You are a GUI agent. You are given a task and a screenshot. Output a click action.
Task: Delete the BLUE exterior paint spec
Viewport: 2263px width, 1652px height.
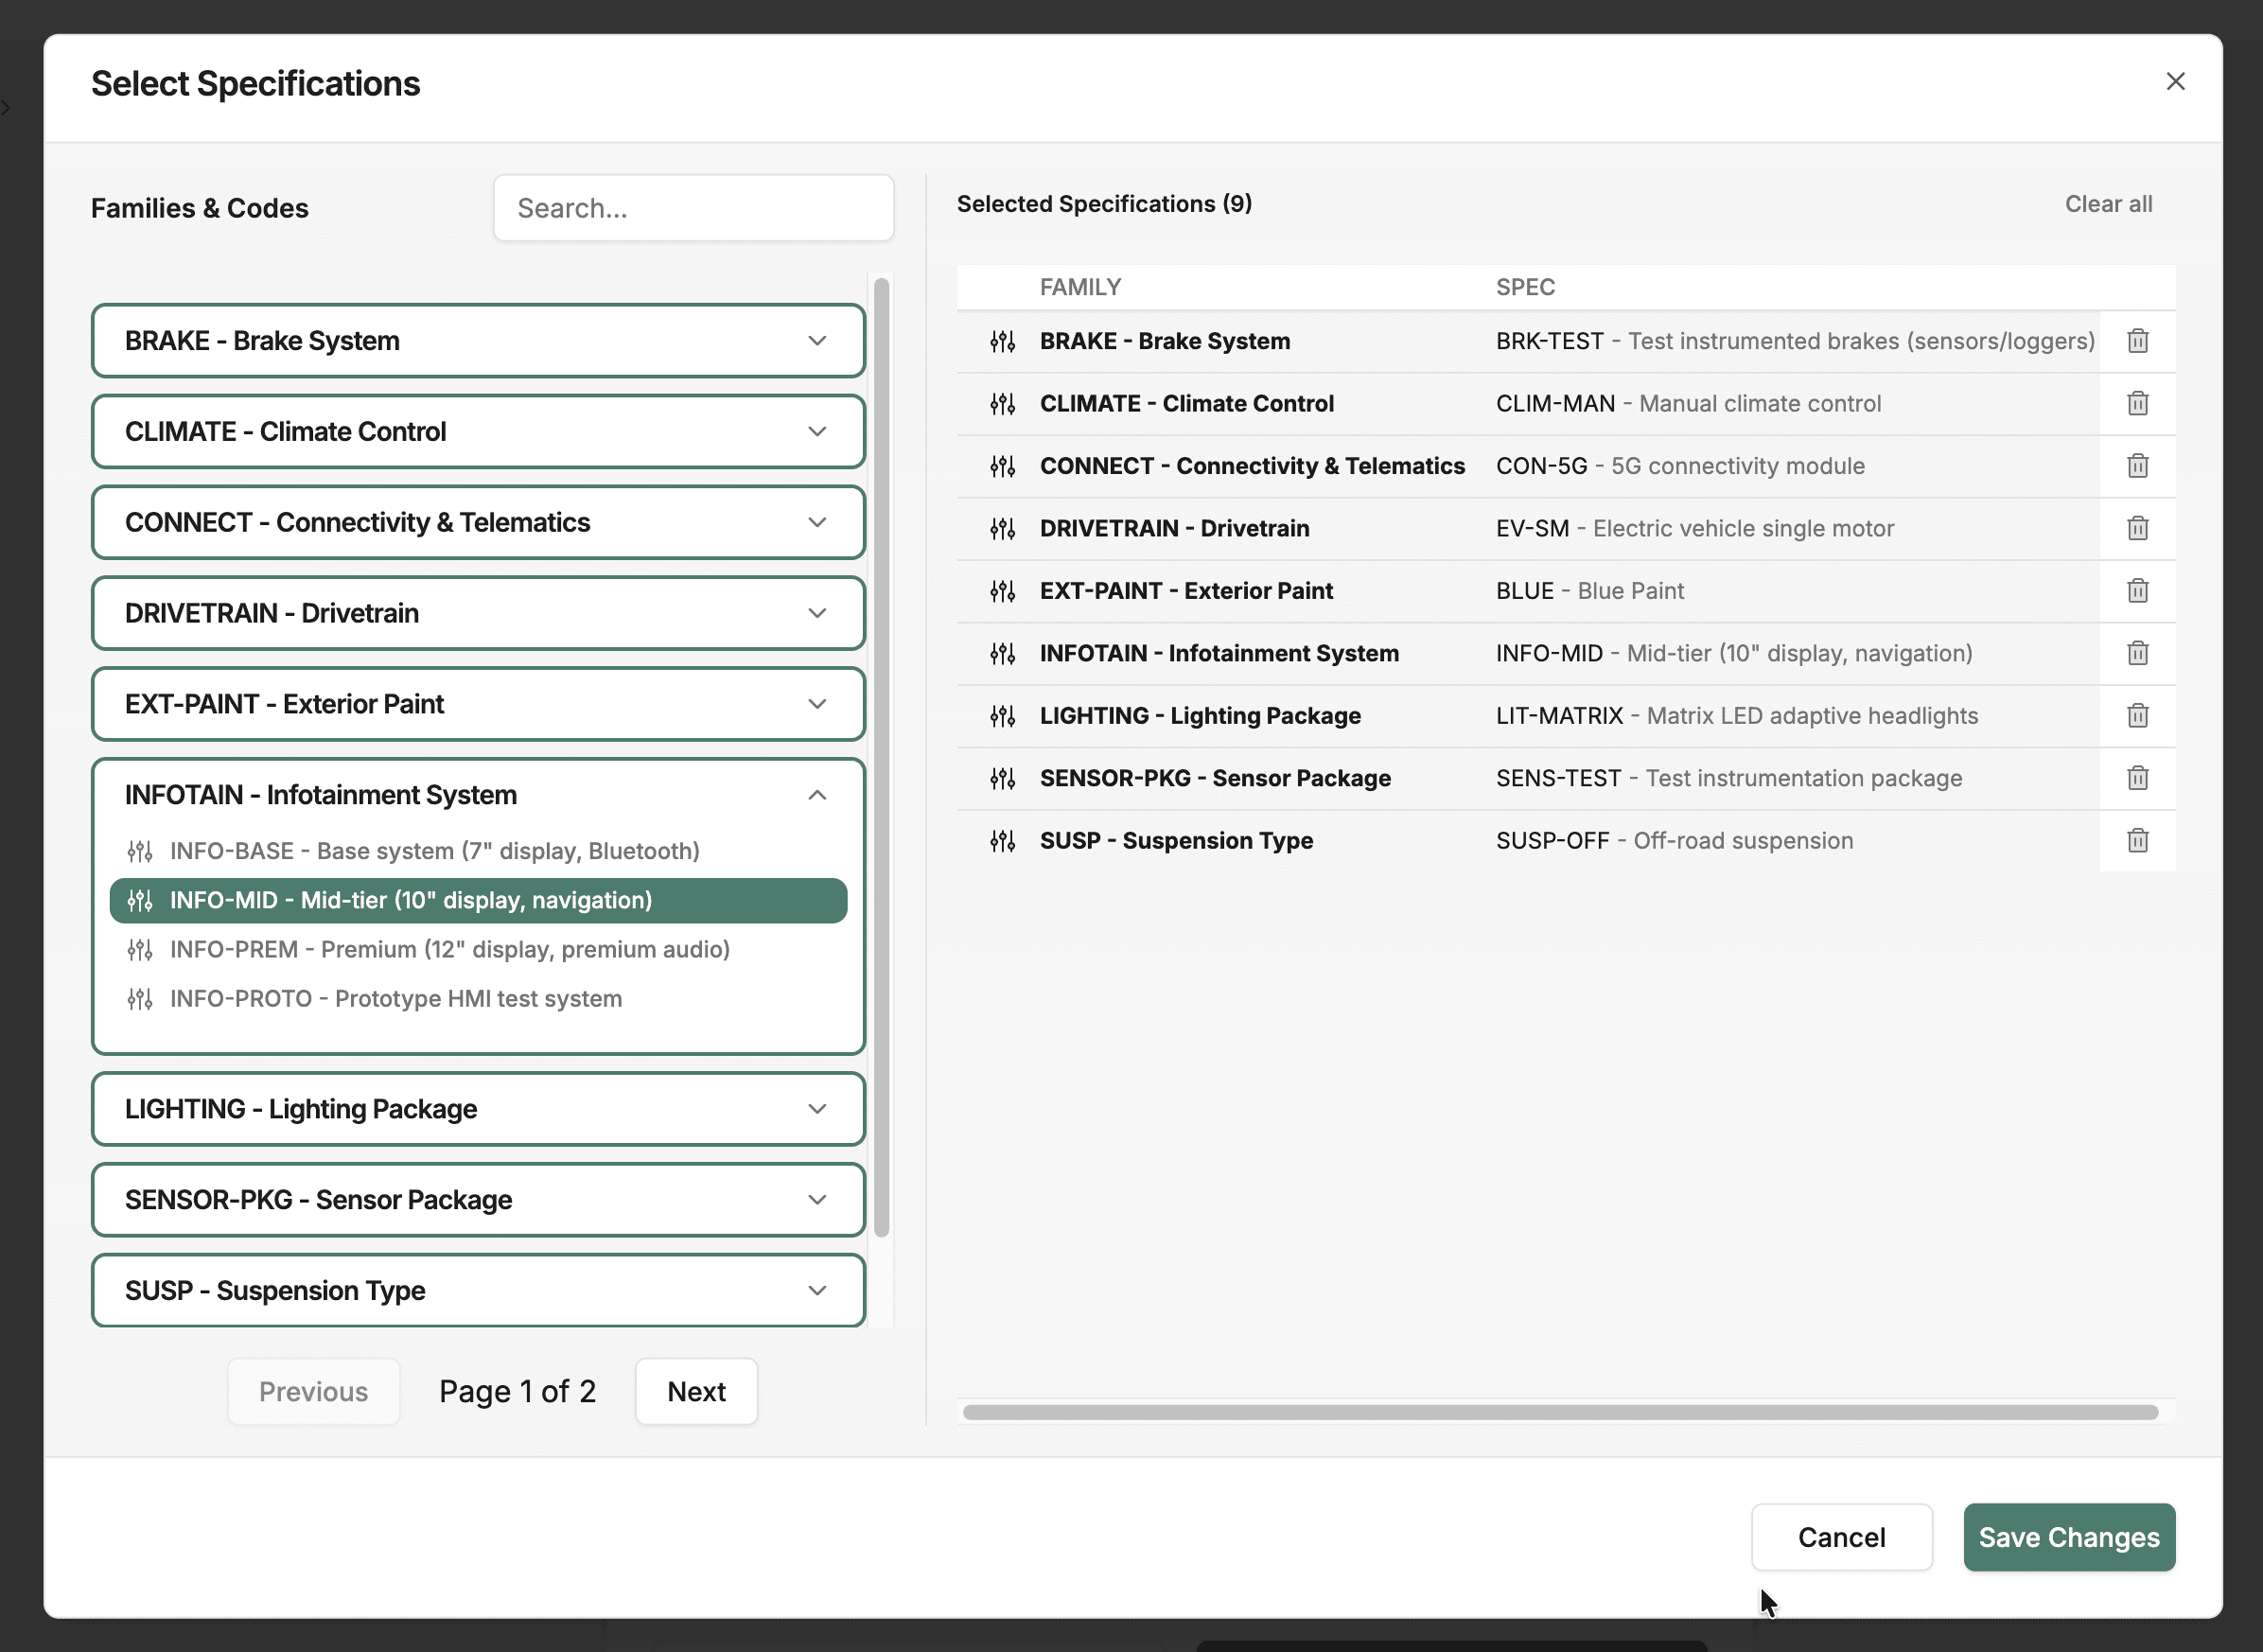pos(2137,591)
